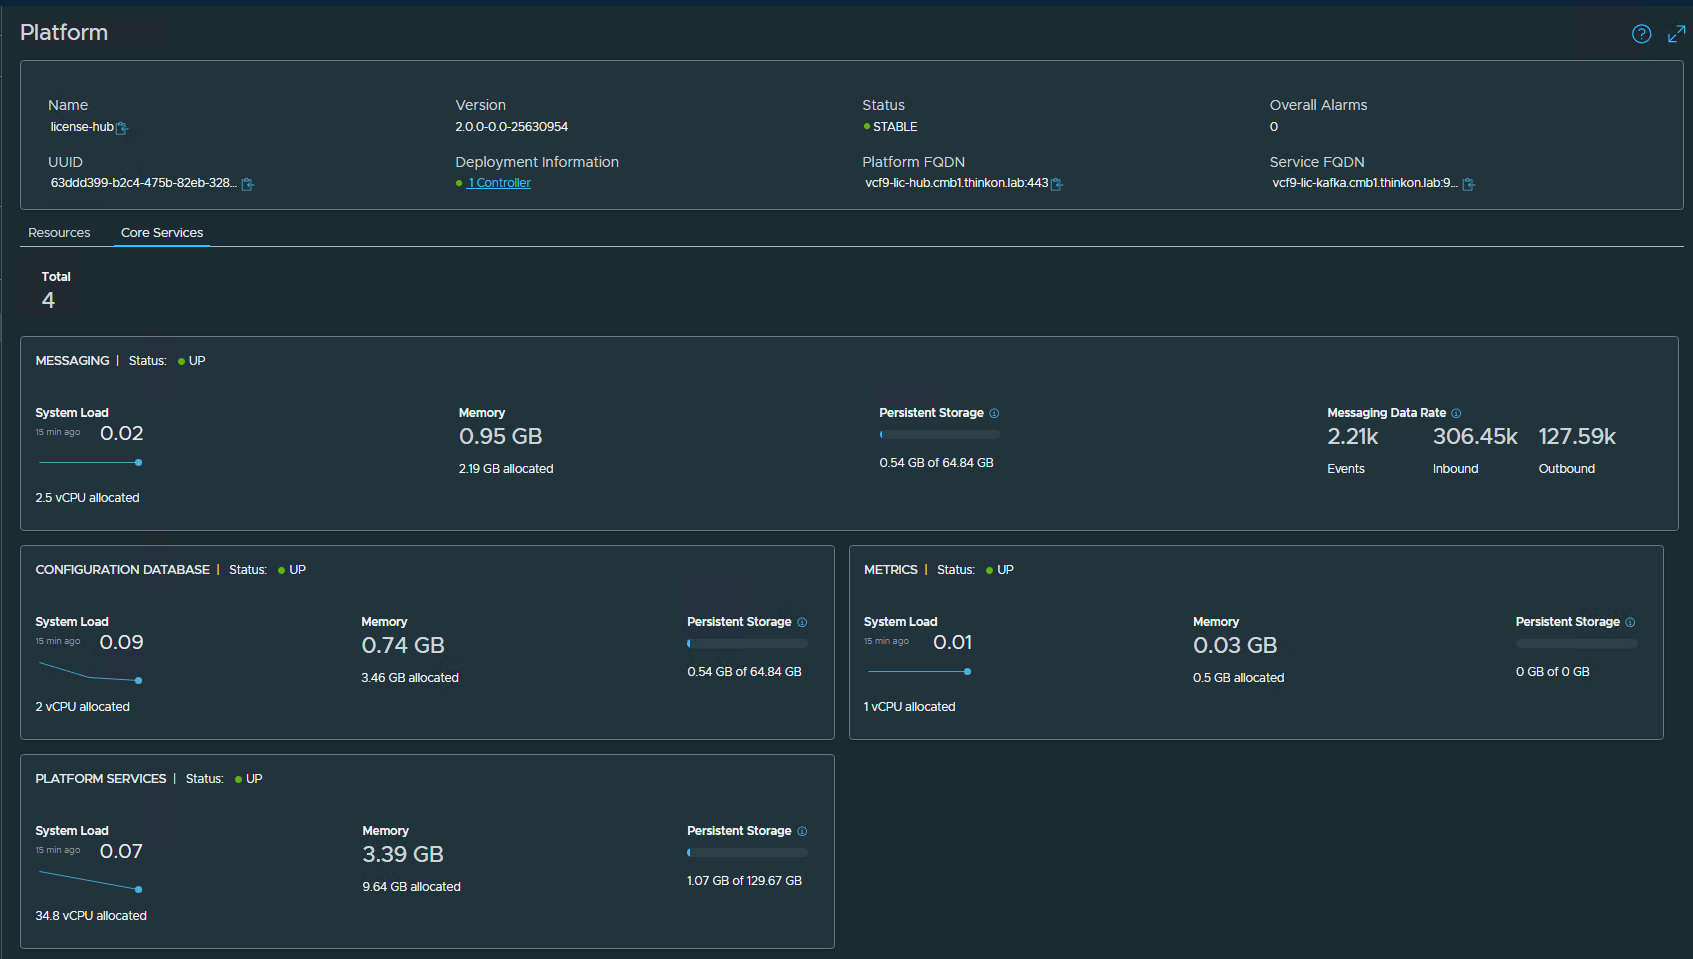The height and width of the screenshot is (959, 1693).
Task: Click the 2.5 vCPU allocated text
Action: pyautogui.click(x=87, y=498)
